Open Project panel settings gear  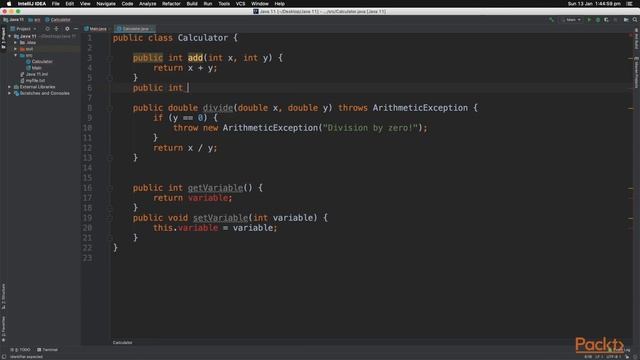pyautogui.click(x=67, y=29)
